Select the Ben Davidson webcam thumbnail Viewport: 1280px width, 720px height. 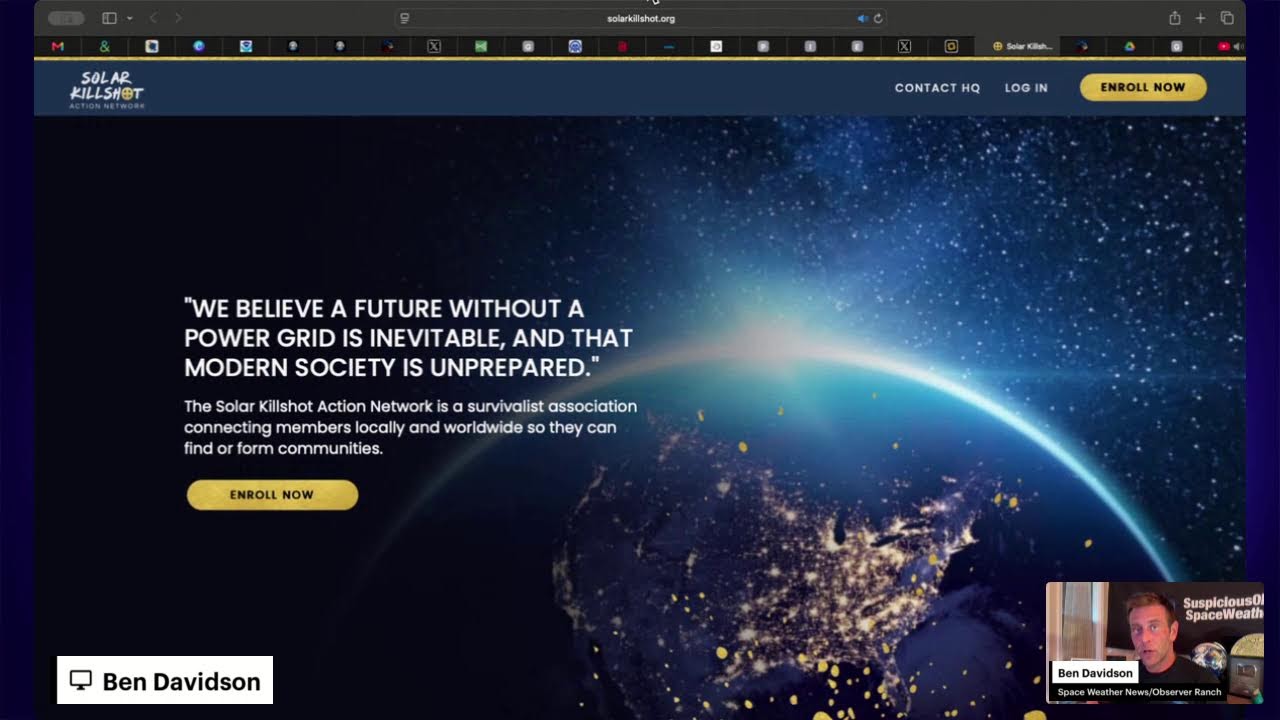(1155, 642)
